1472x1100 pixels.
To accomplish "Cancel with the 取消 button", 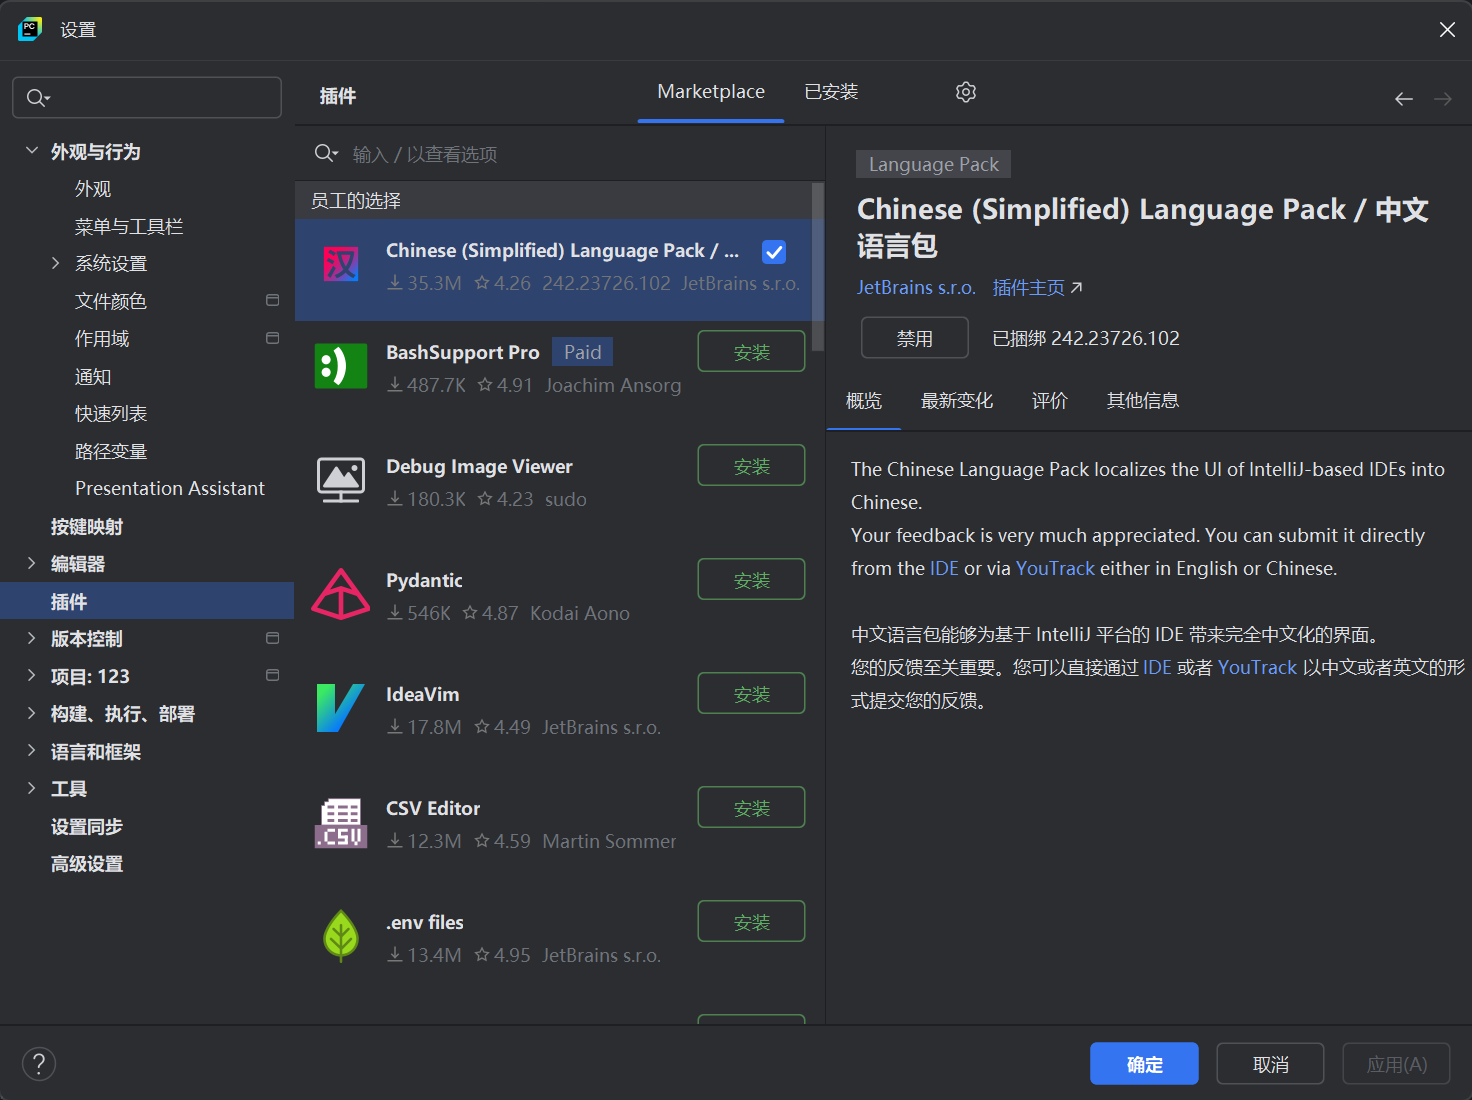I will 1270,1064.
